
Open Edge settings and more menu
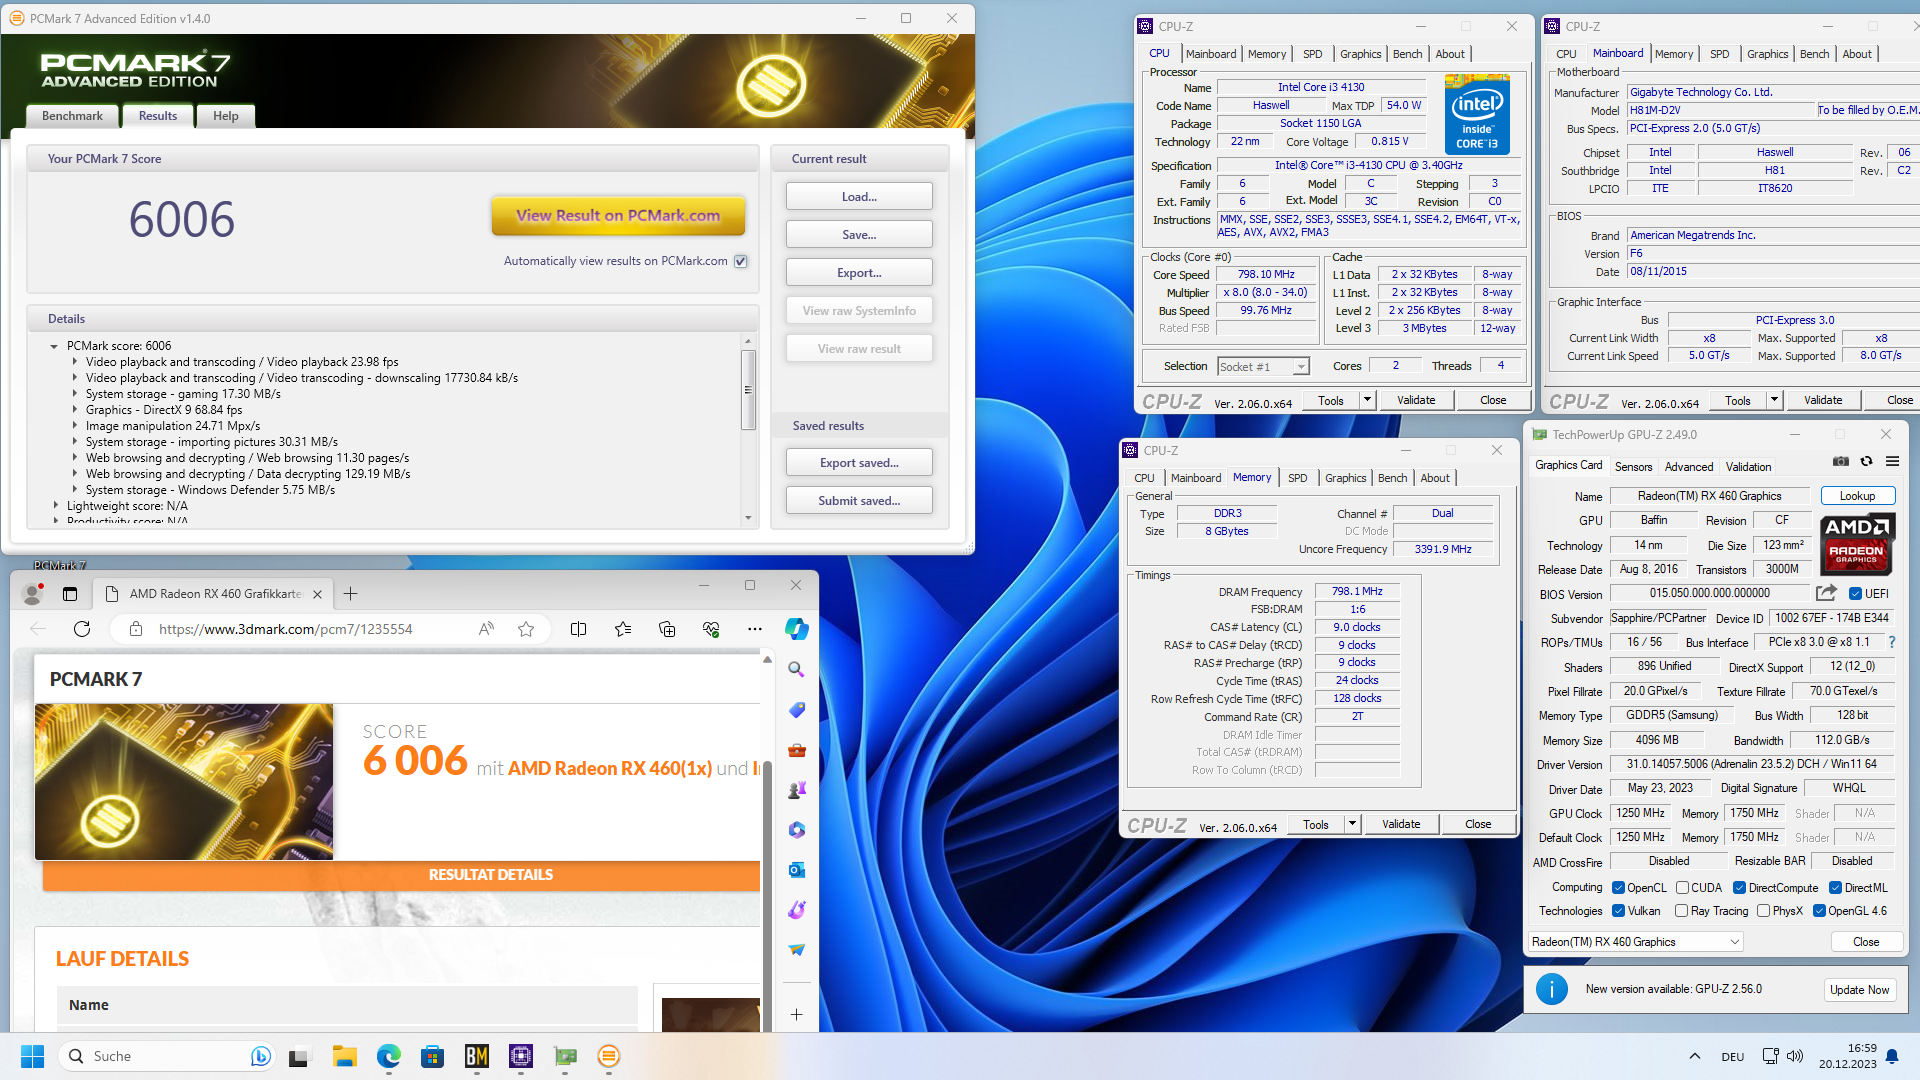click(x=755, y=629)
